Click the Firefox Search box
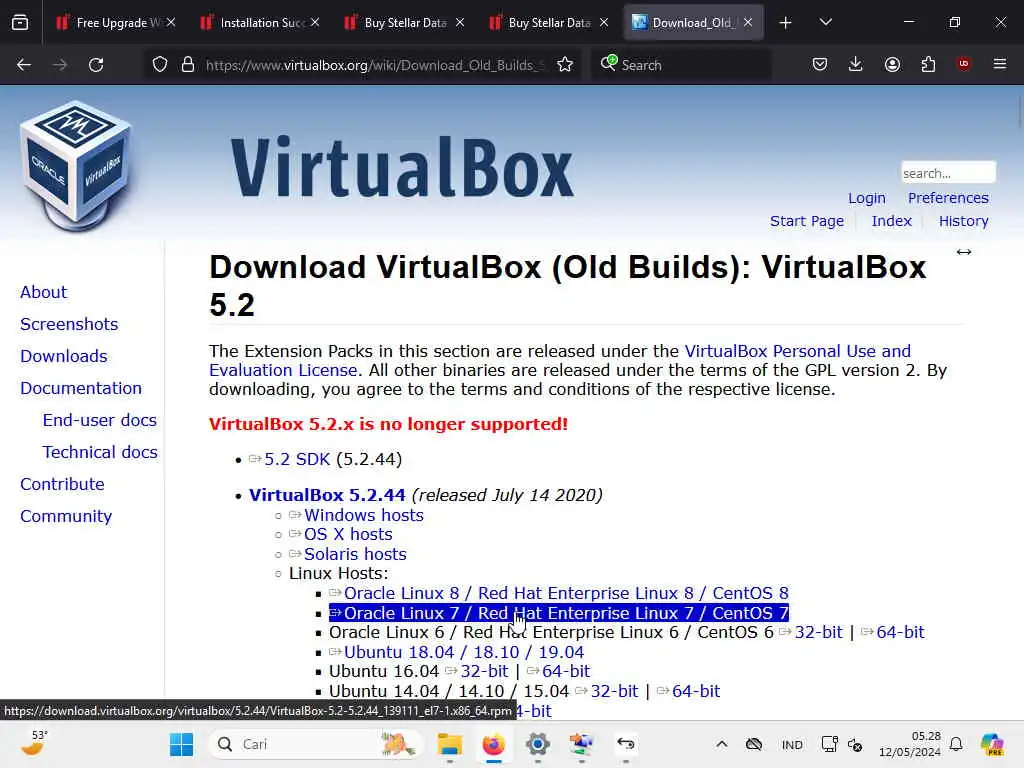1024x768 pixels. coord(682,65)
